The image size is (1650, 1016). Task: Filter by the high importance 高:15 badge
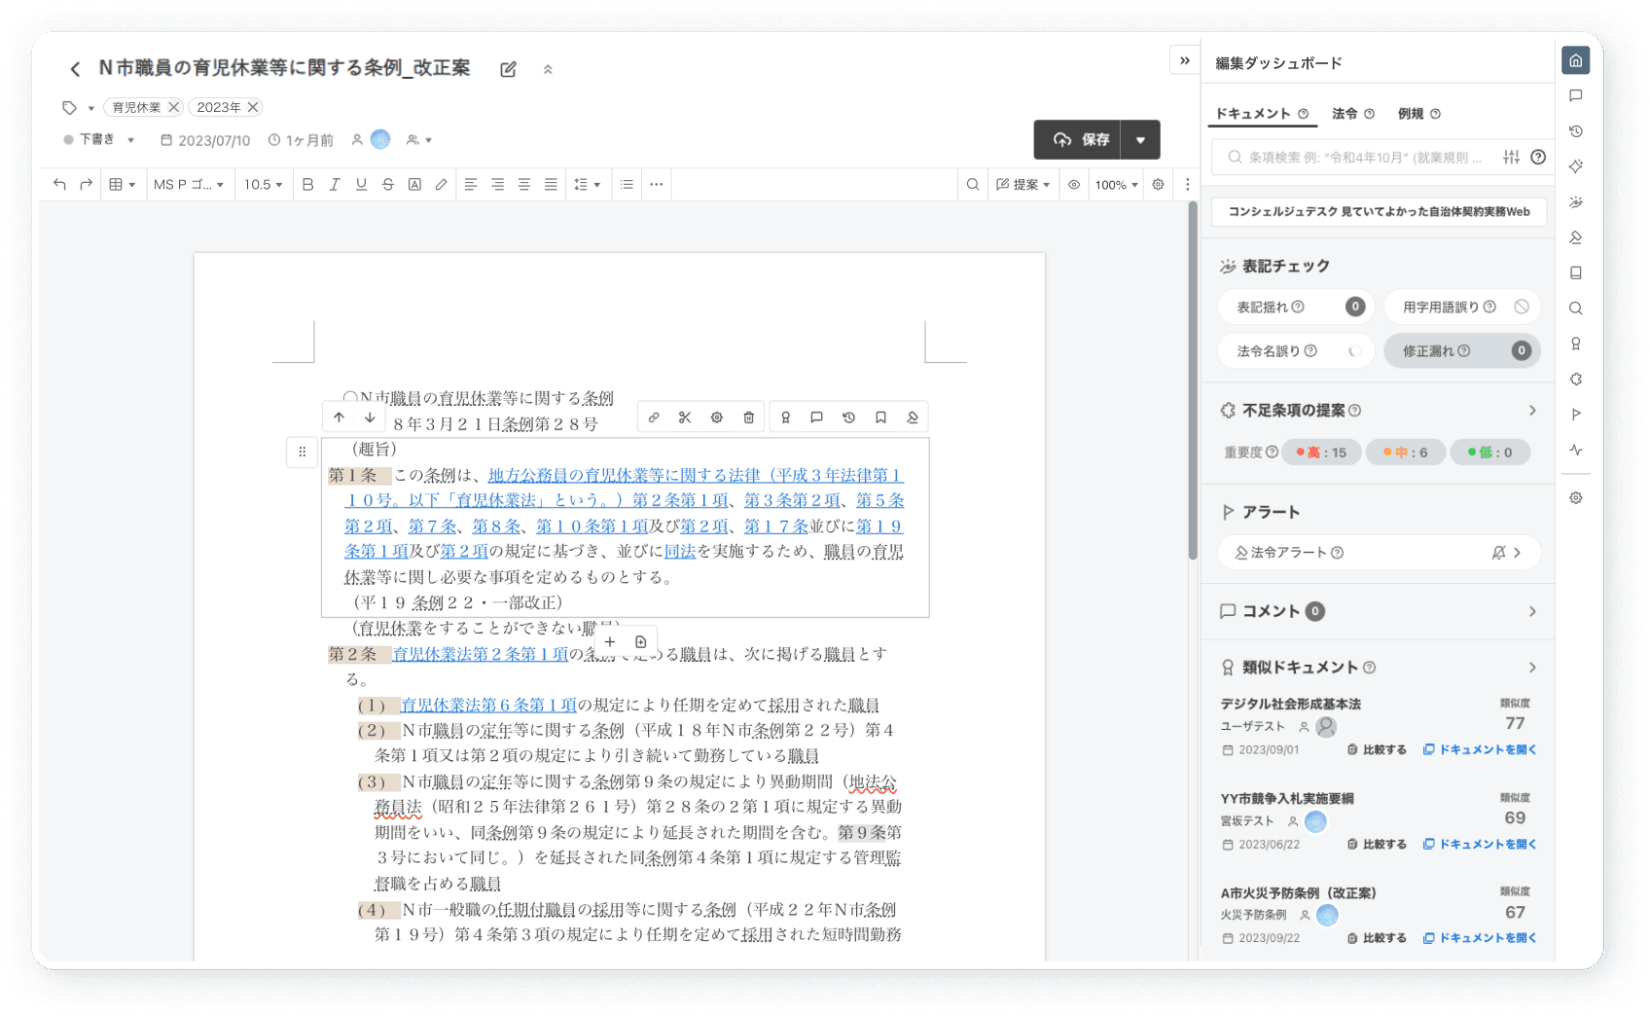coord(1321,452)
